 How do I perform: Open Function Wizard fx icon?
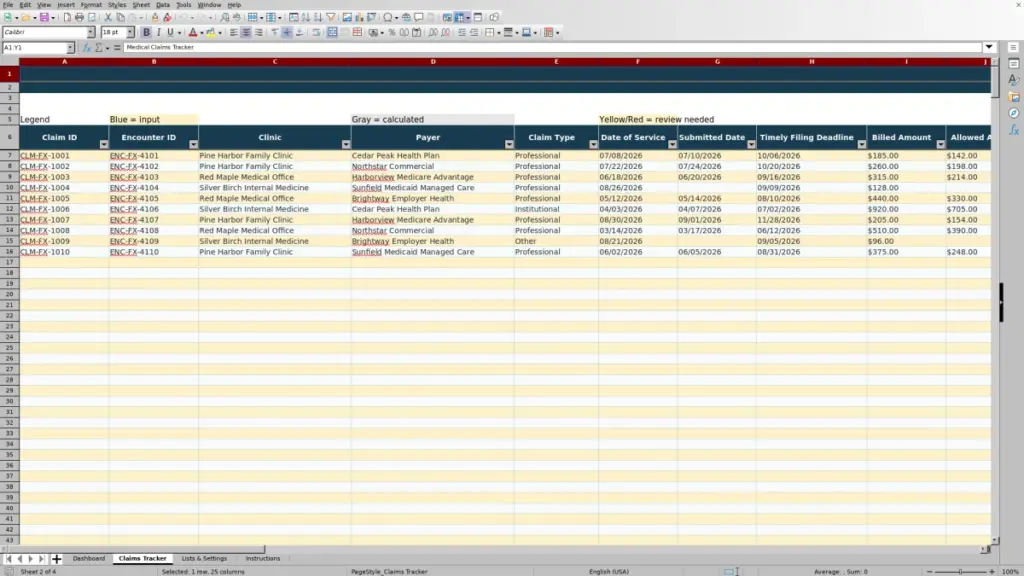[x=86, y=48]
